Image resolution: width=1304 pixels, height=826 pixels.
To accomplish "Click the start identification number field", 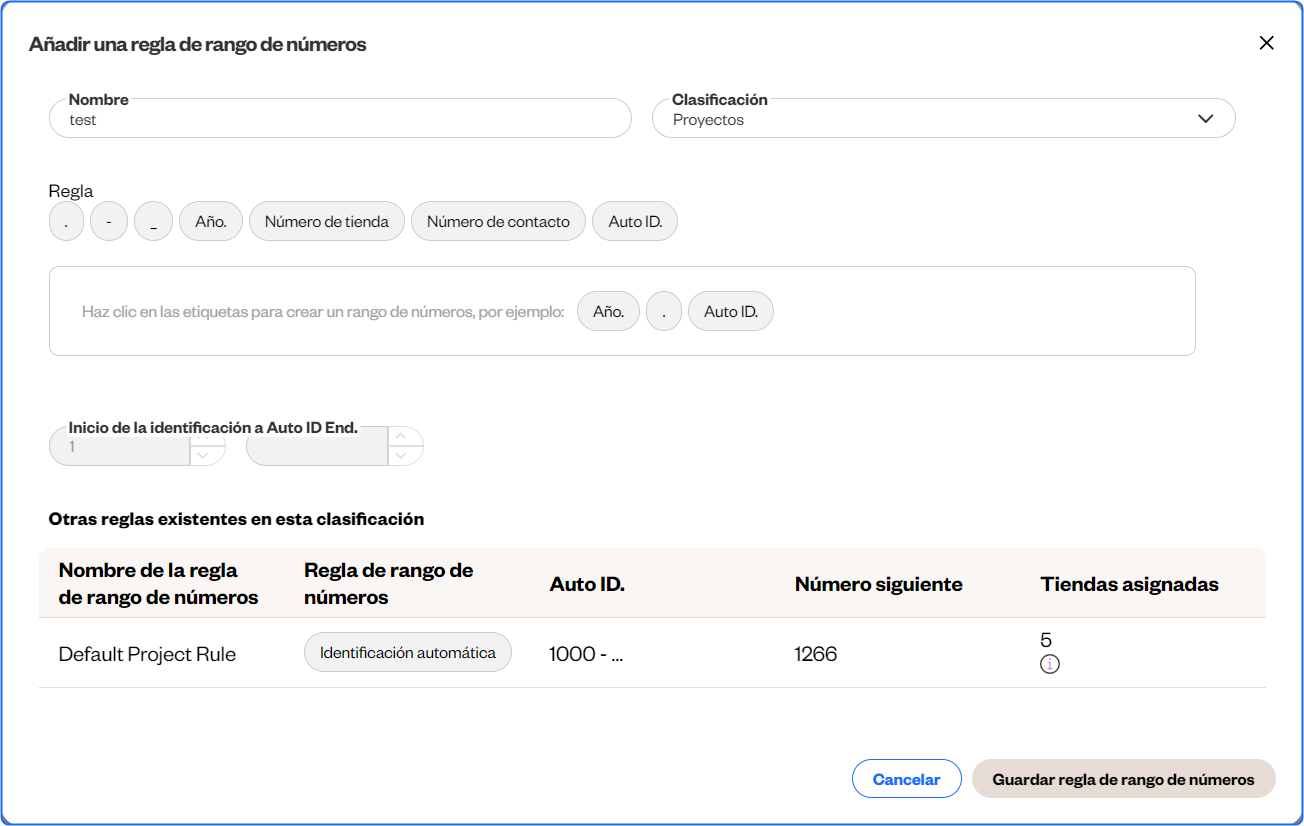I will click(x=120, y=447).
